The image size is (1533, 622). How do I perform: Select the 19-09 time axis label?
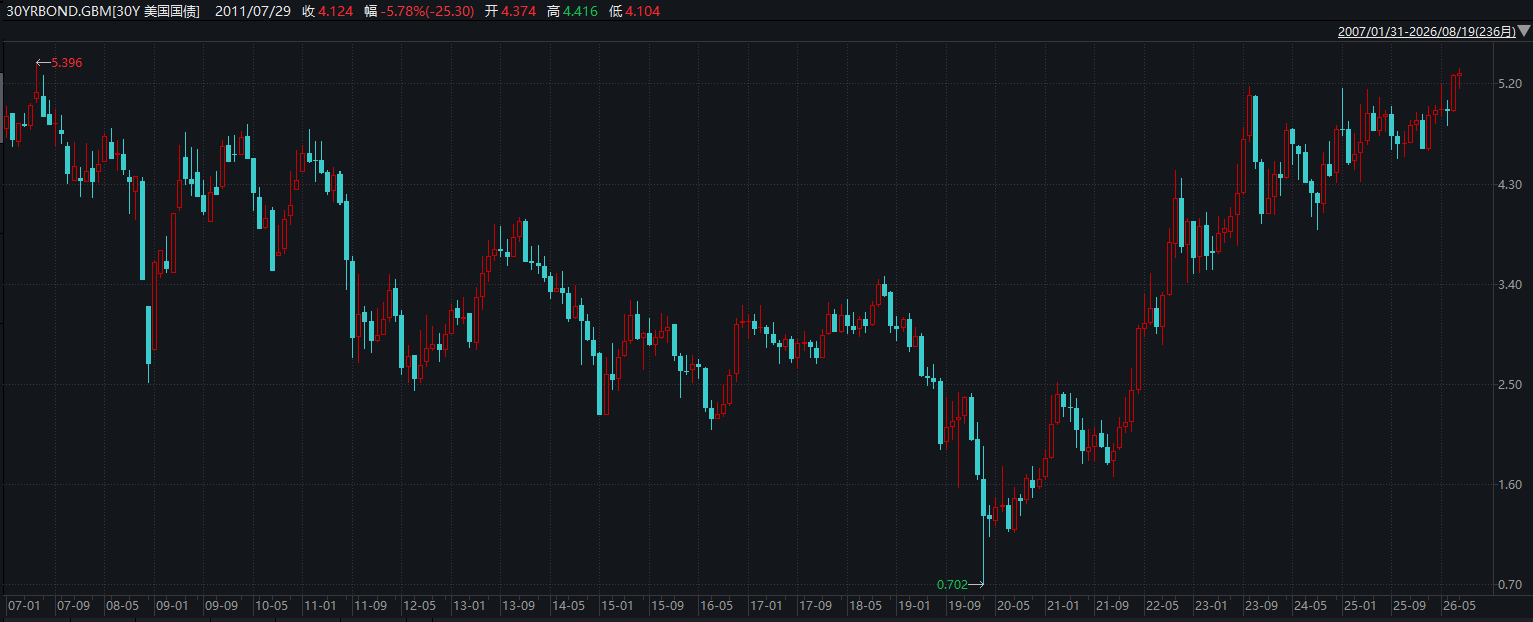coord(964,606)
